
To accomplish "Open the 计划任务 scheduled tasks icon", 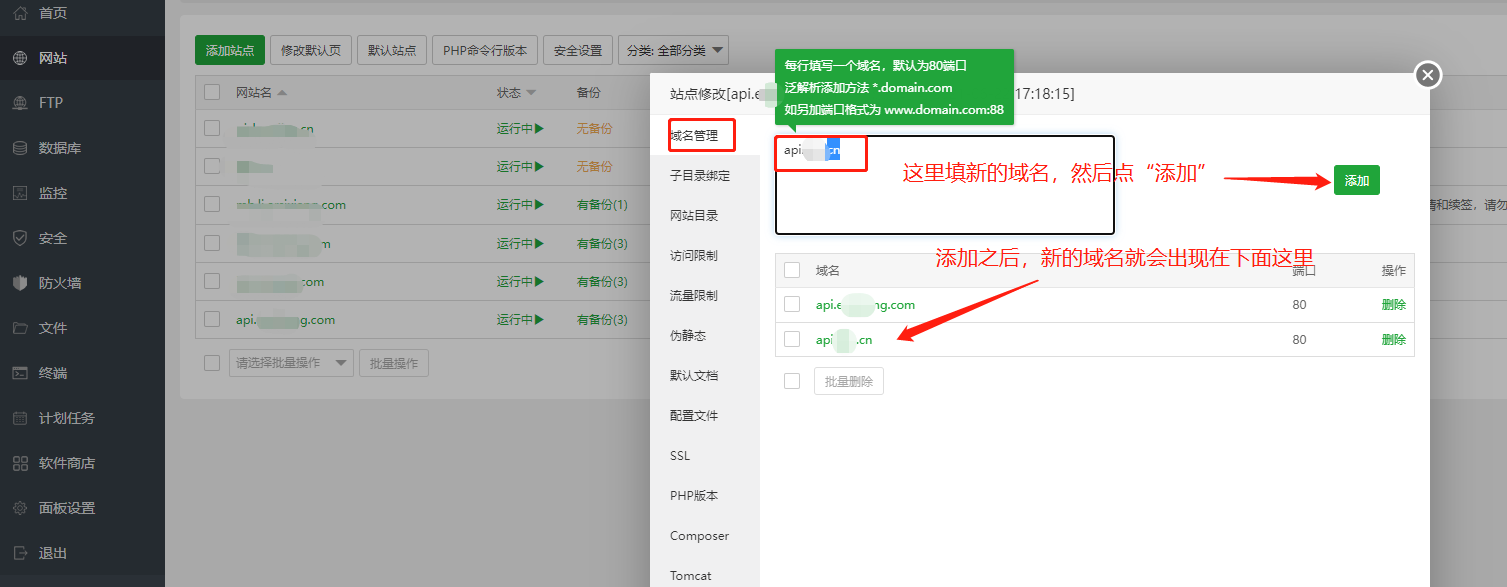I will pyautogui.click(x=20, y=418).
